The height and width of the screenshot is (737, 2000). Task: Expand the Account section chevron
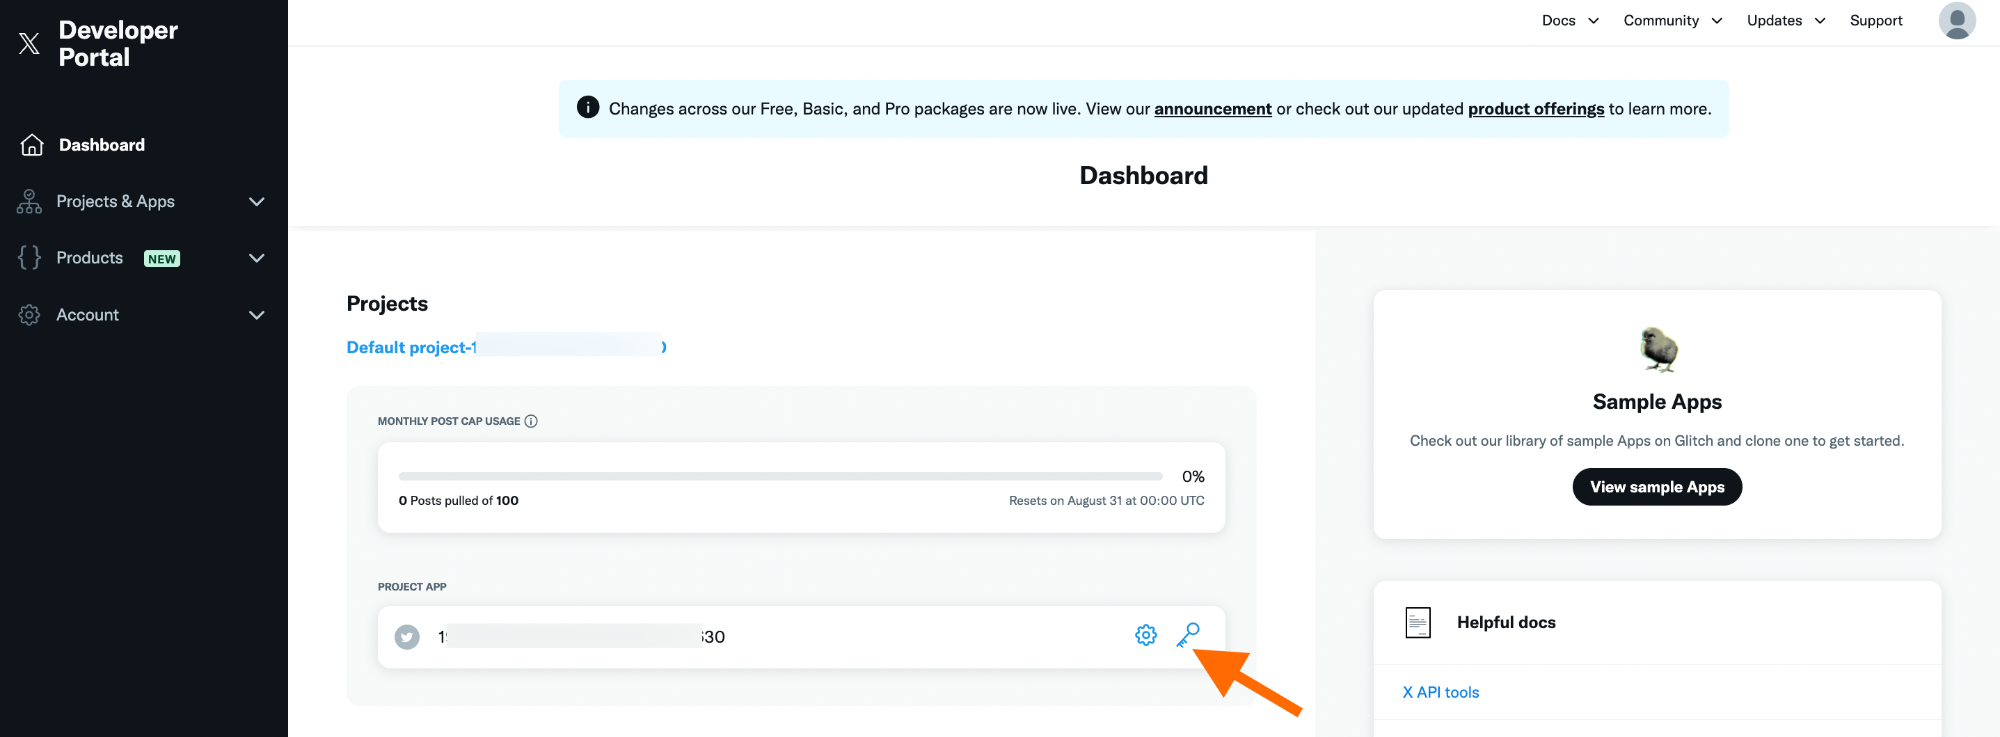[257, 315]
